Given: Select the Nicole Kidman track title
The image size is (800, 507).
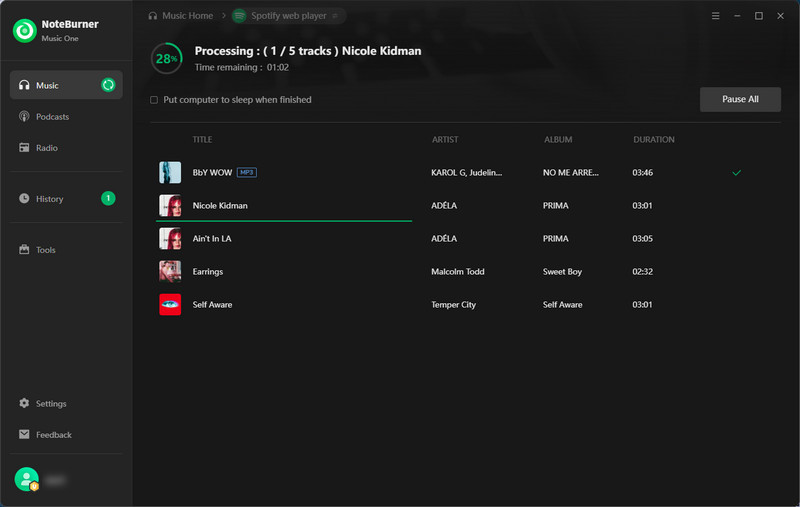Looking at the screenshot, I should (220, 206).
